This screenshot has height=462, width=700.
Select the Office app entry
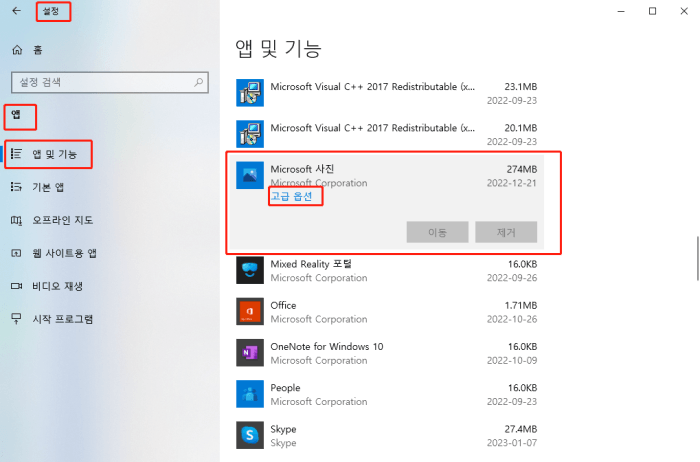point(387,311)
